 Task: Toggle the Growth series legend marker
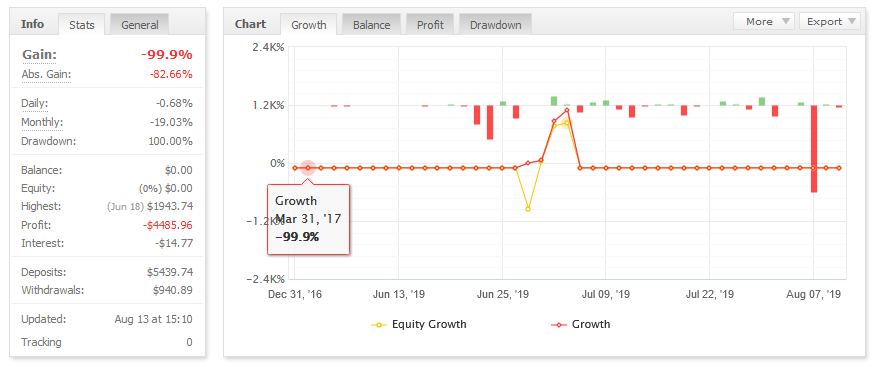click(x=559, y=325)
